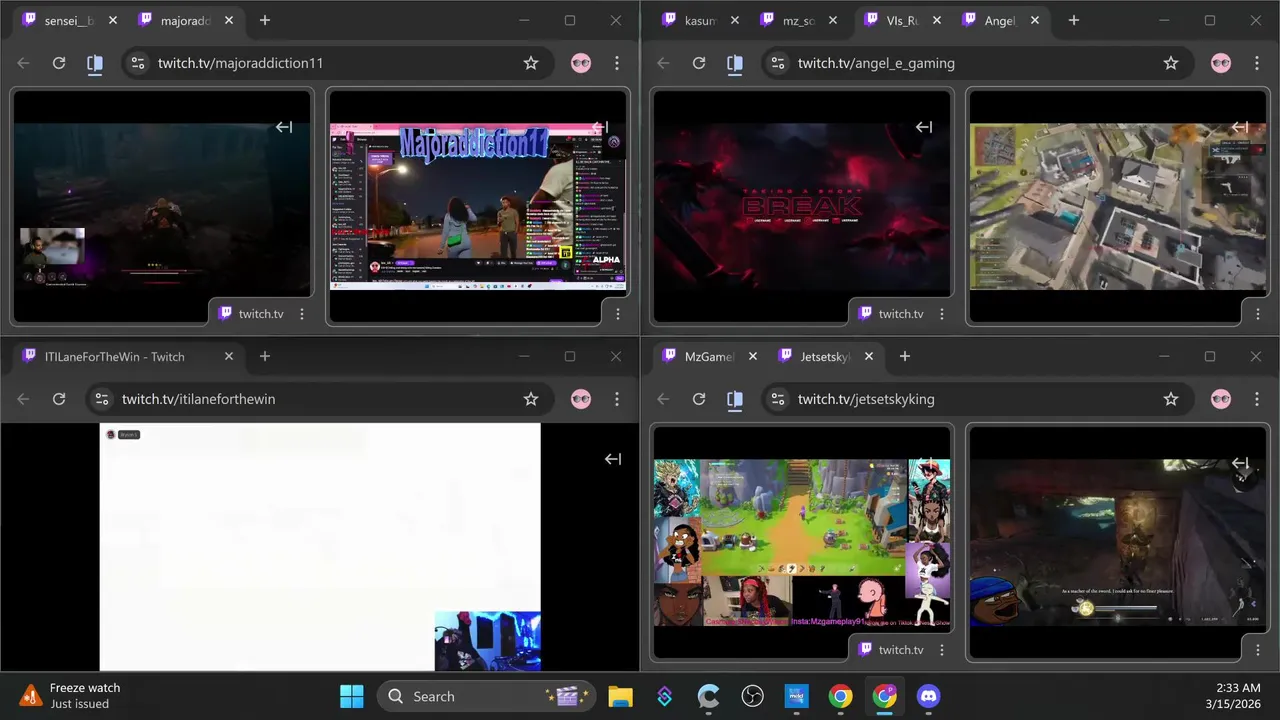
Task: Open three-dot menu of the aerial map pane
Action: coord(1258,314)
